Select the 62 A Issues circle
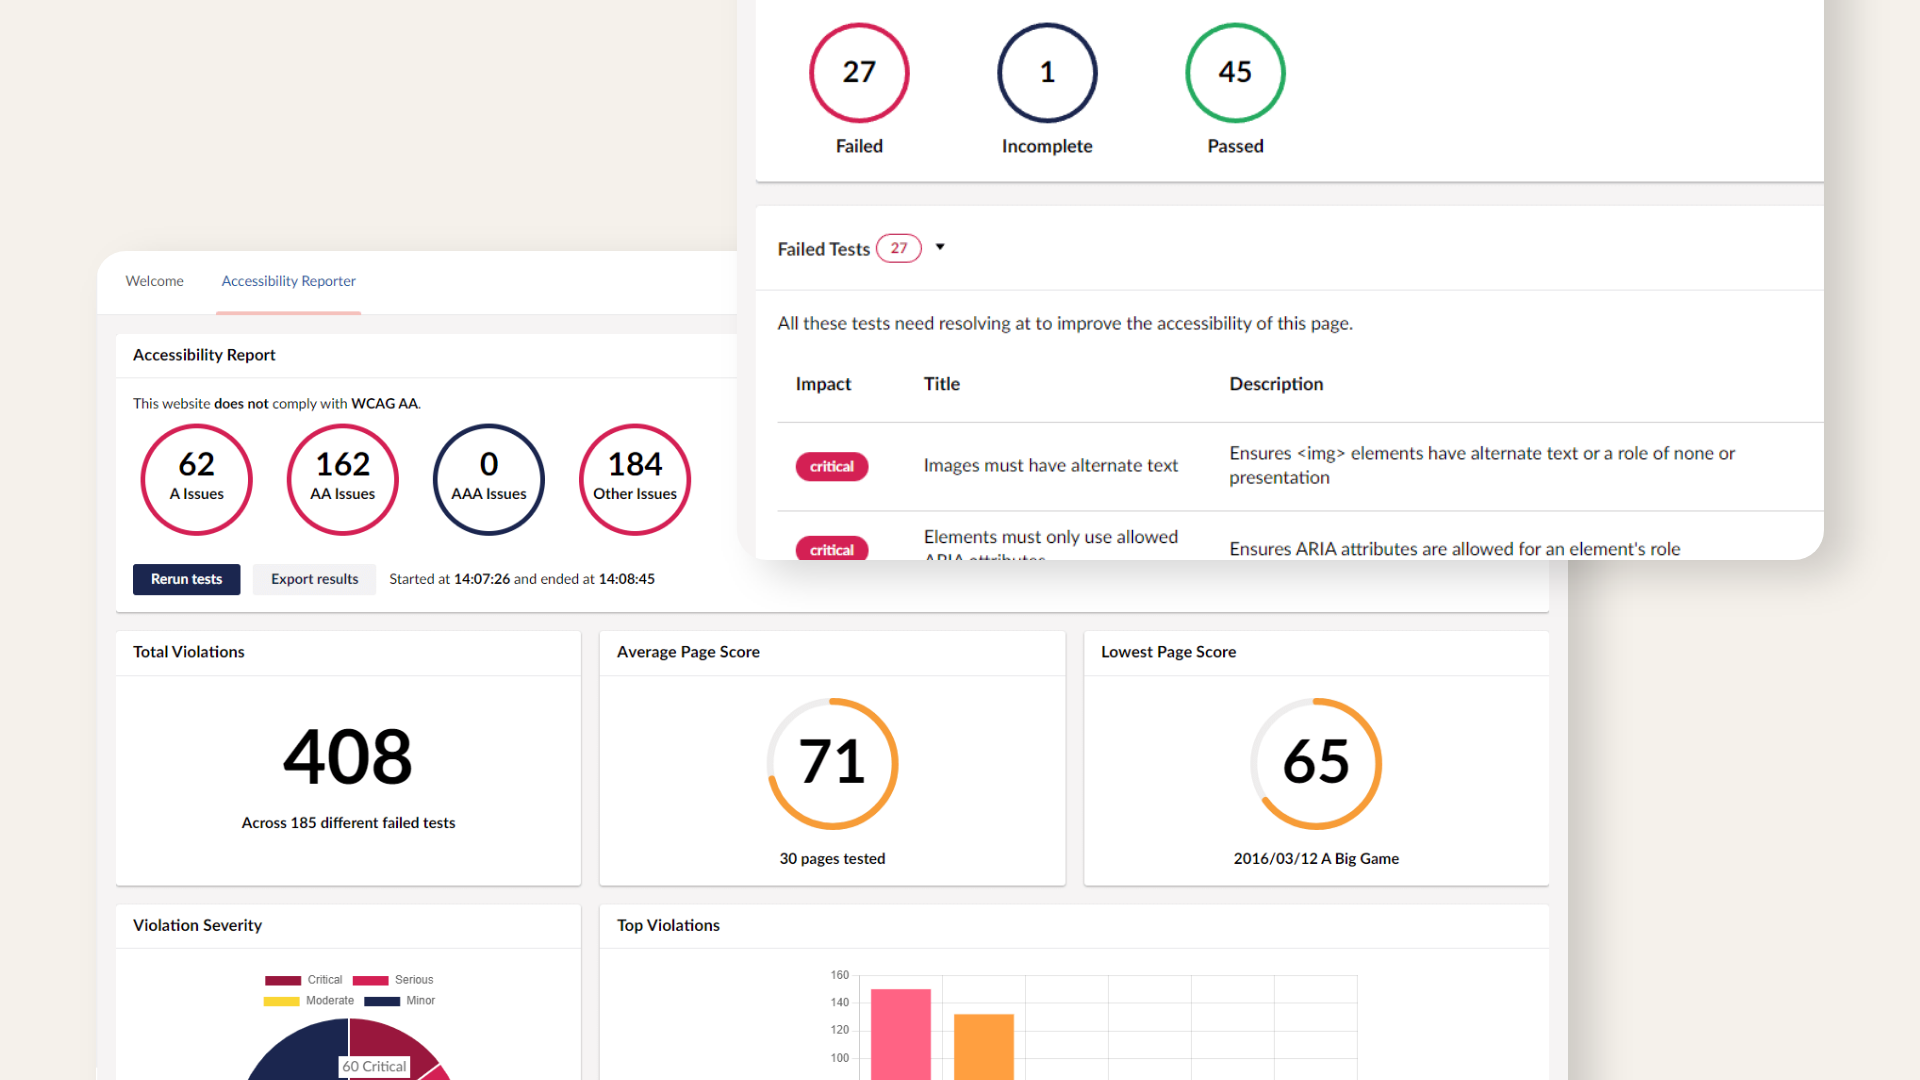The height and width of the screenshot is (1080, 1920). tap(196, 479)
